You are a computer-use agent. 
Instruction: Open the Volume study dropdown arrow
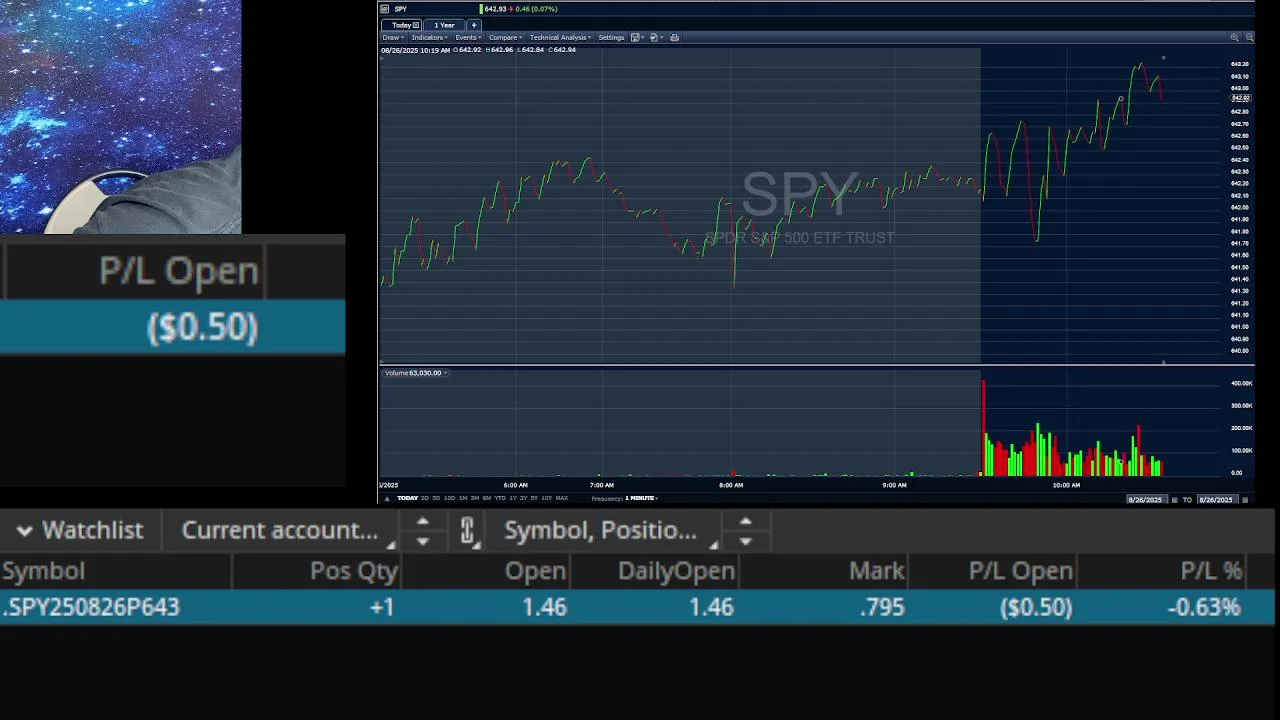point(446,373)
